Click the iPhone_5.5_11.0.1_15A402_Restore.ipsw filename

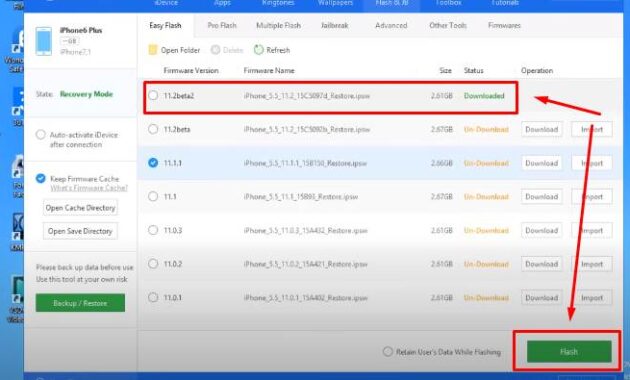(x=305, y=298)
